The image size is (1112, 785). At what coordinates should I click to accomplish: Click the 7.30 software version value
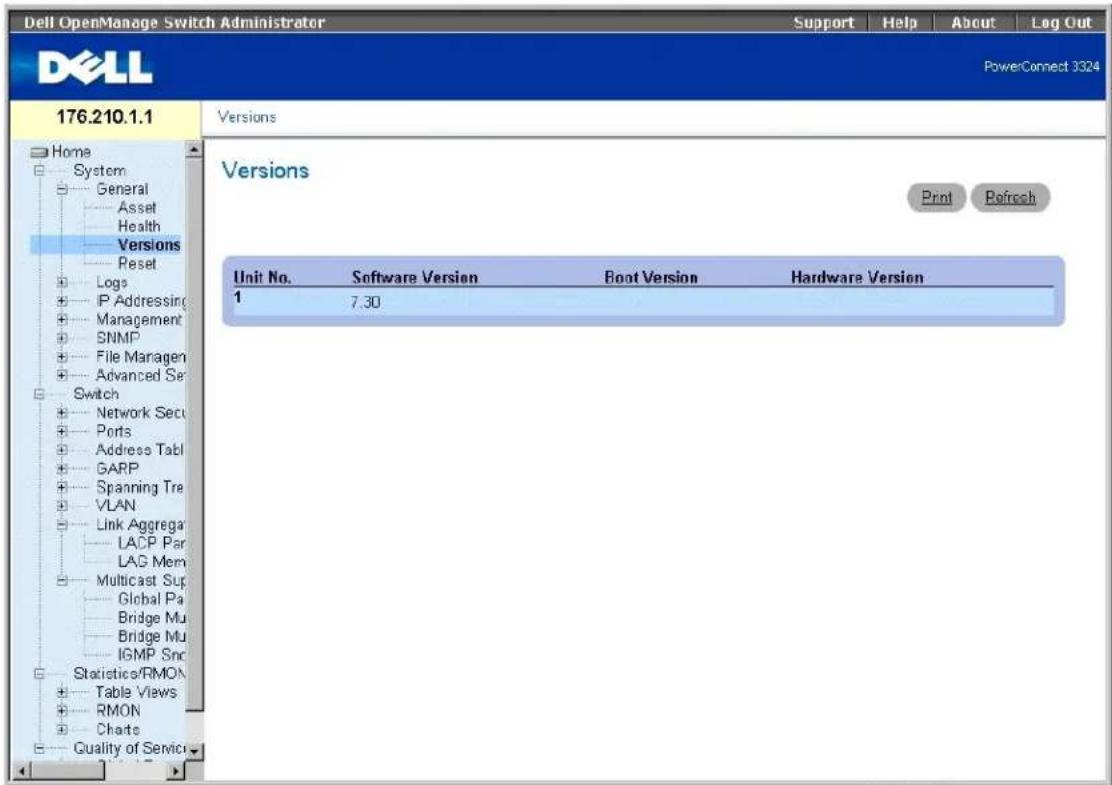(365, 302)
